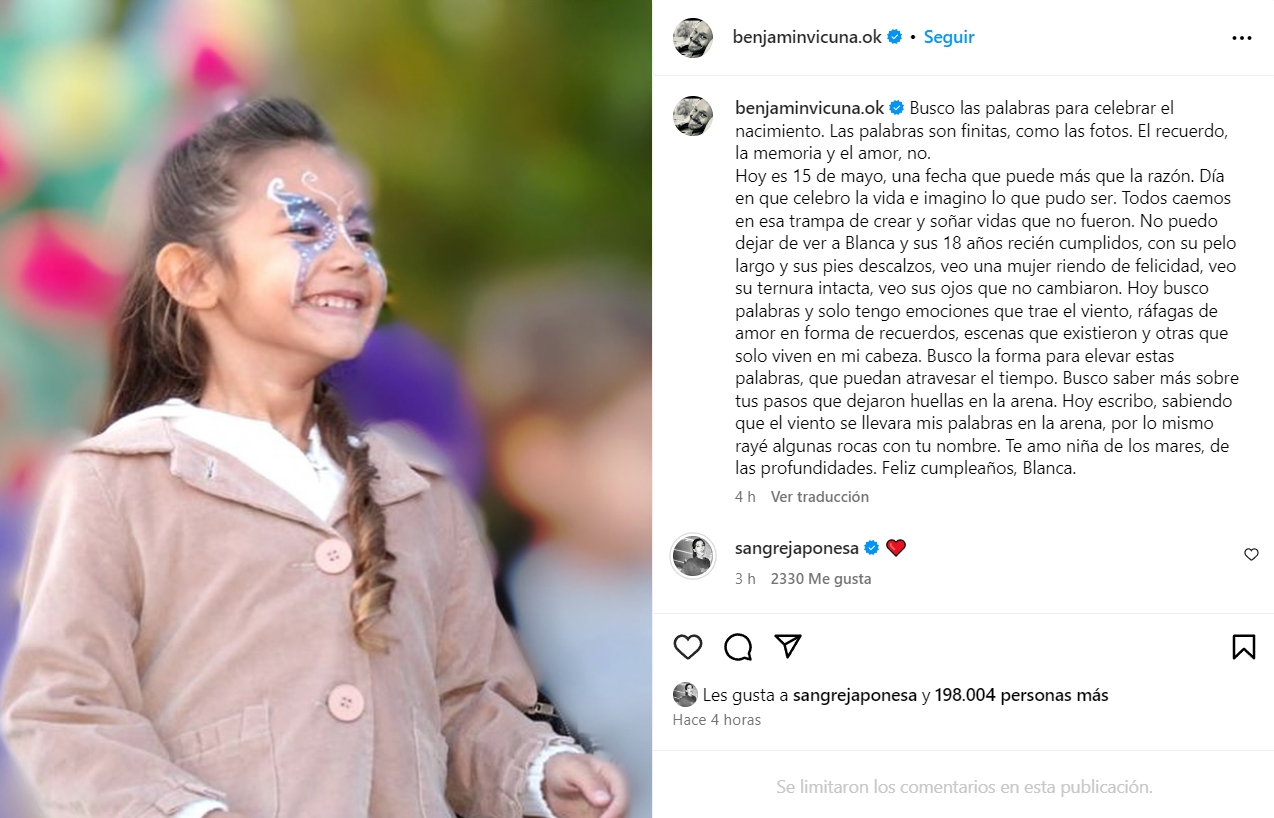Screen dimensions: 1274x818
Task: Open sangrejaponesa's profile picture in comments
Action: [x=693, y=556]
